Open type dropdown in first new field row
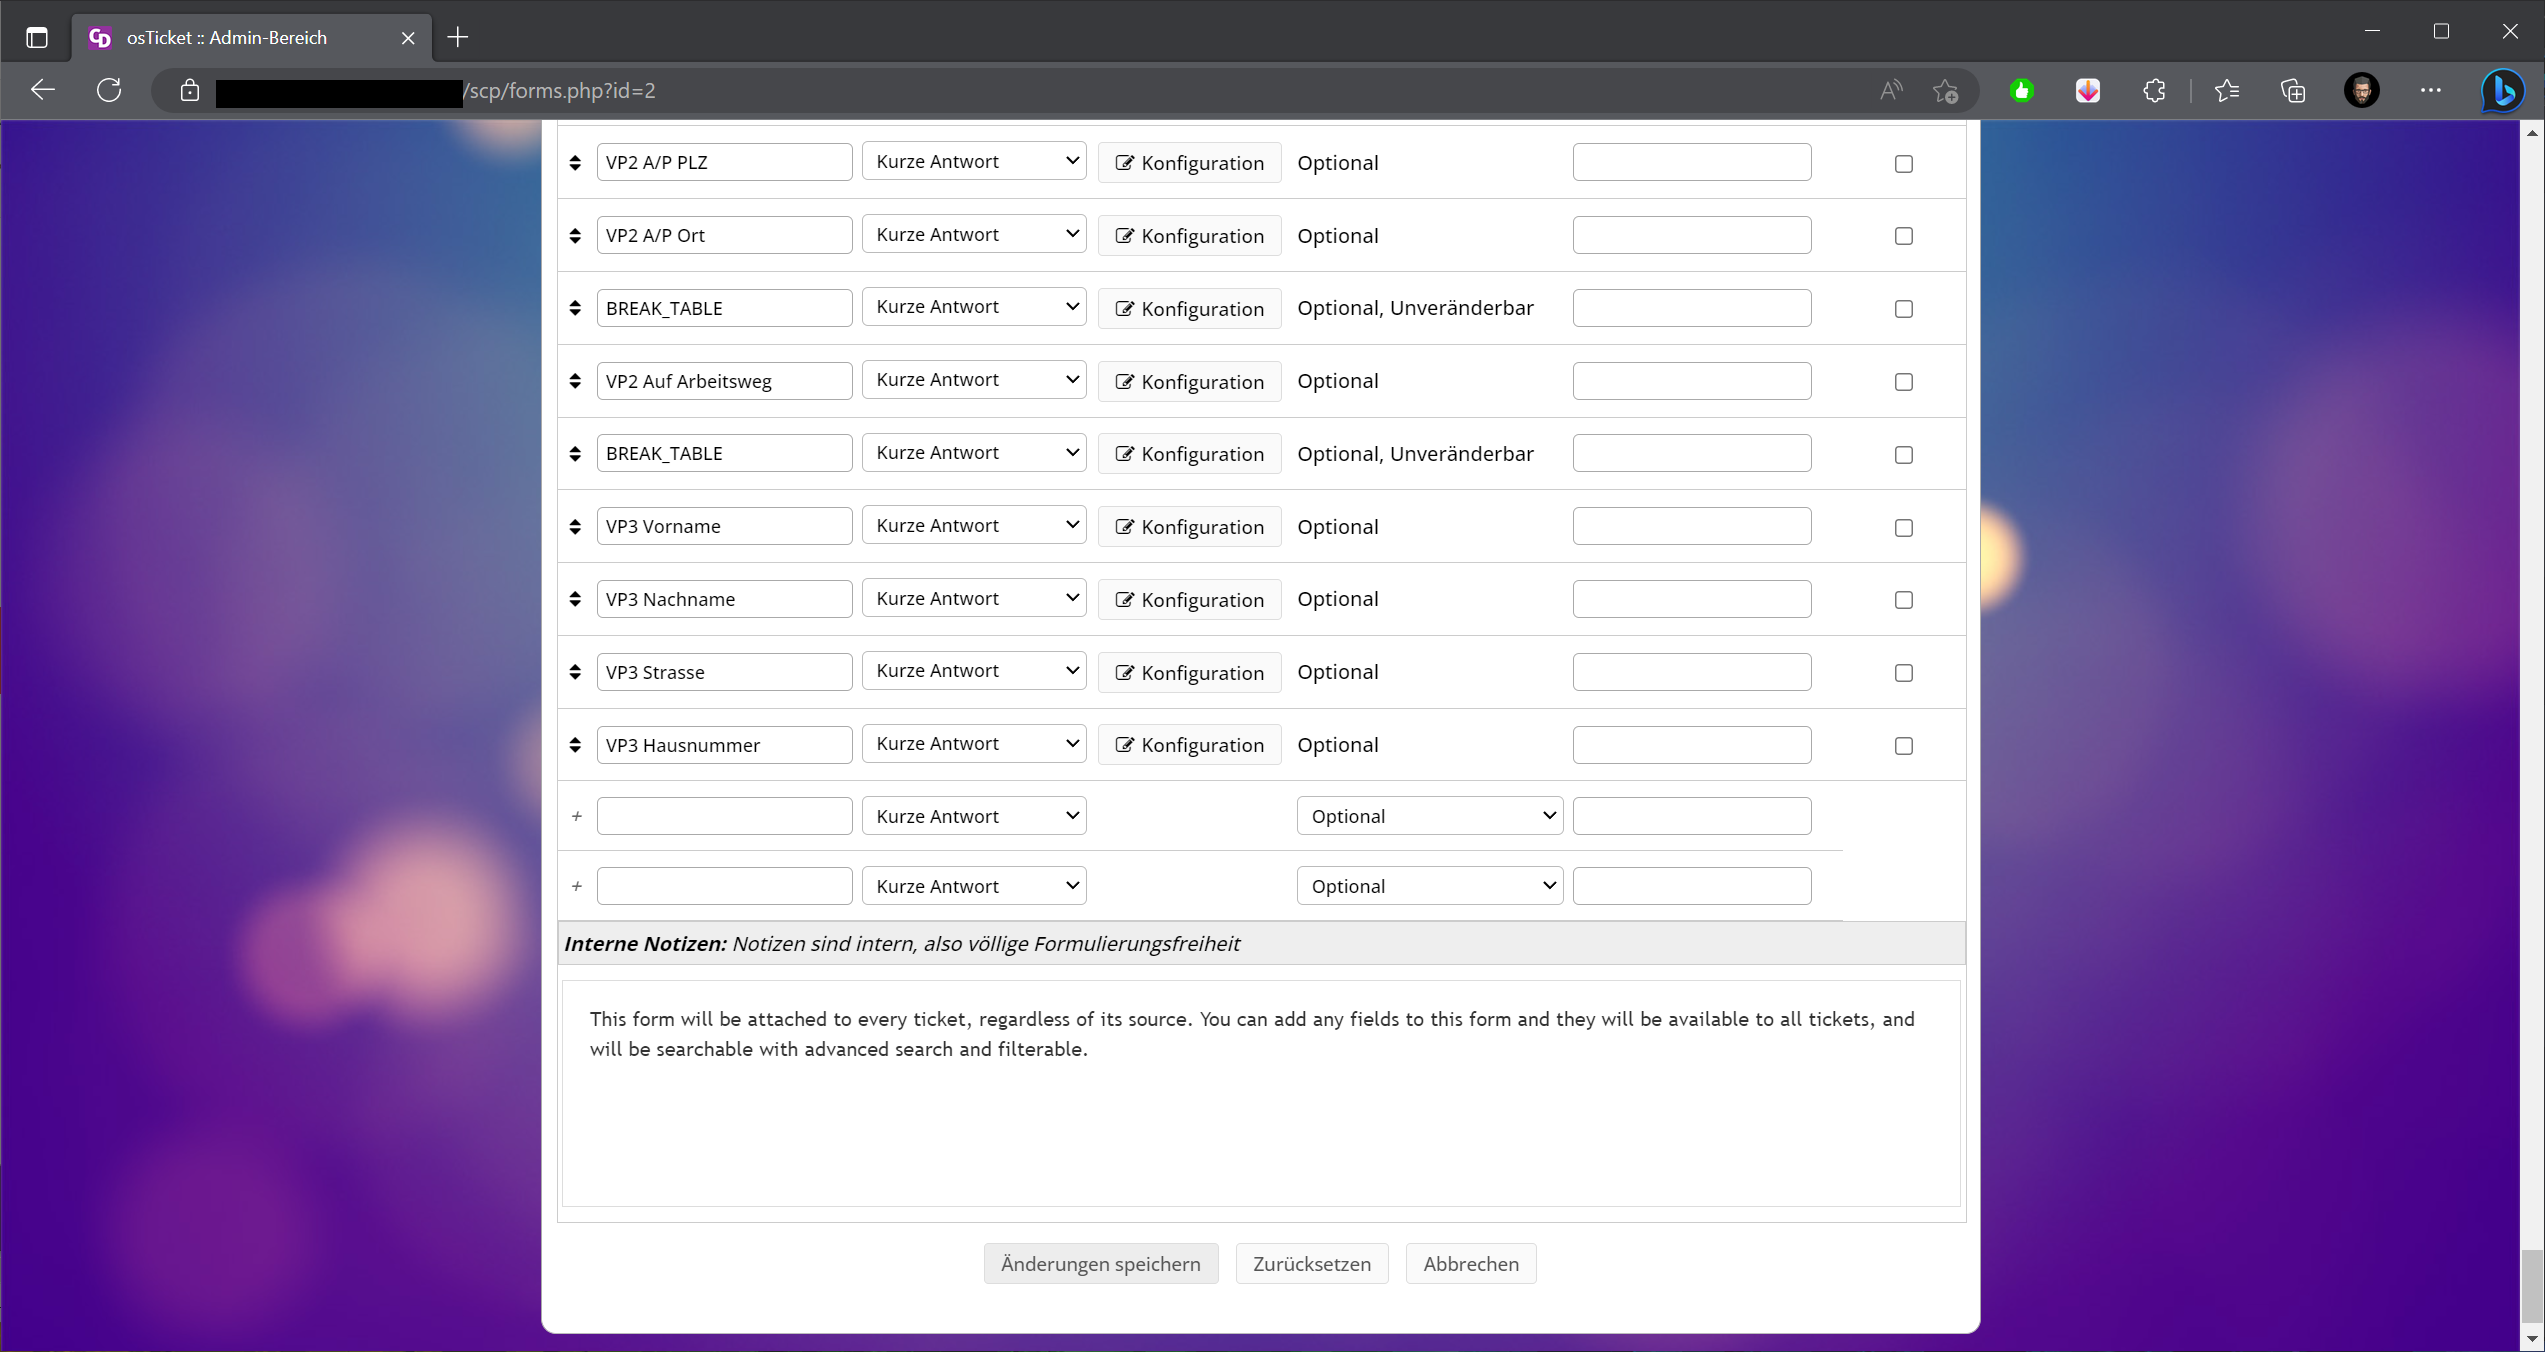This screenshot has height=1352, width=2545. (x=974, y=816)
